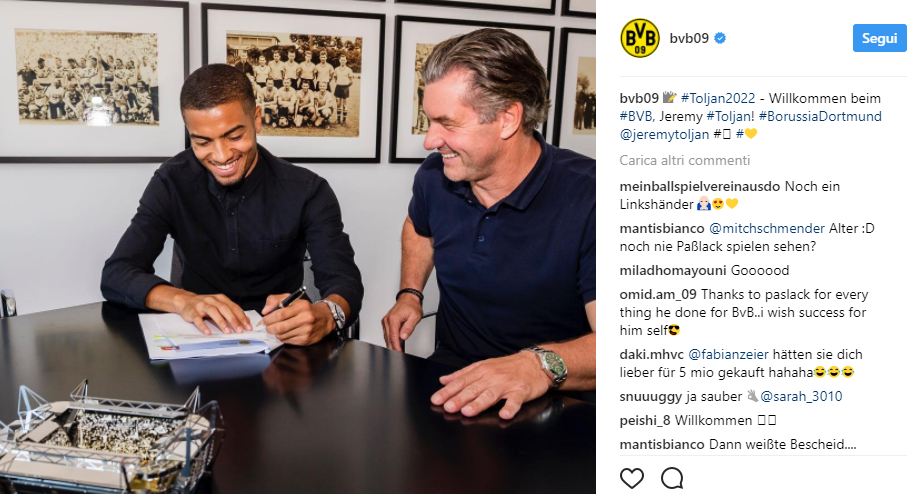Open the @sarah_3010 mention
The height and width of the screenshot is (494, 908).
(801, 397)
